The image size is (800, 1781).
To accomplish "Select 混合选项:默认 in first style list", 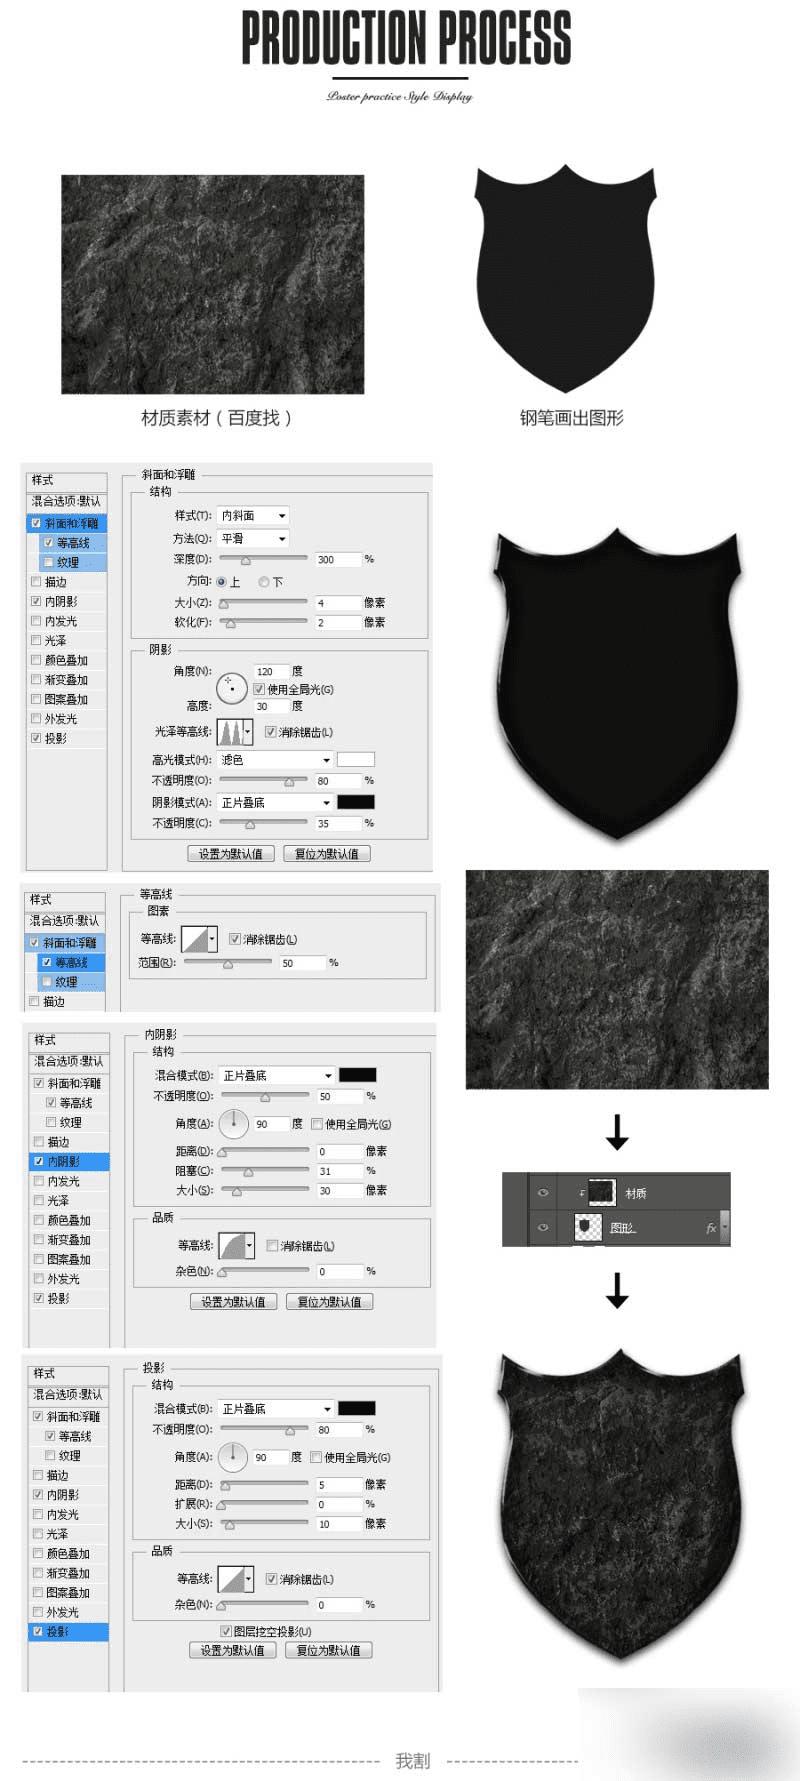I will coord(67,501).
